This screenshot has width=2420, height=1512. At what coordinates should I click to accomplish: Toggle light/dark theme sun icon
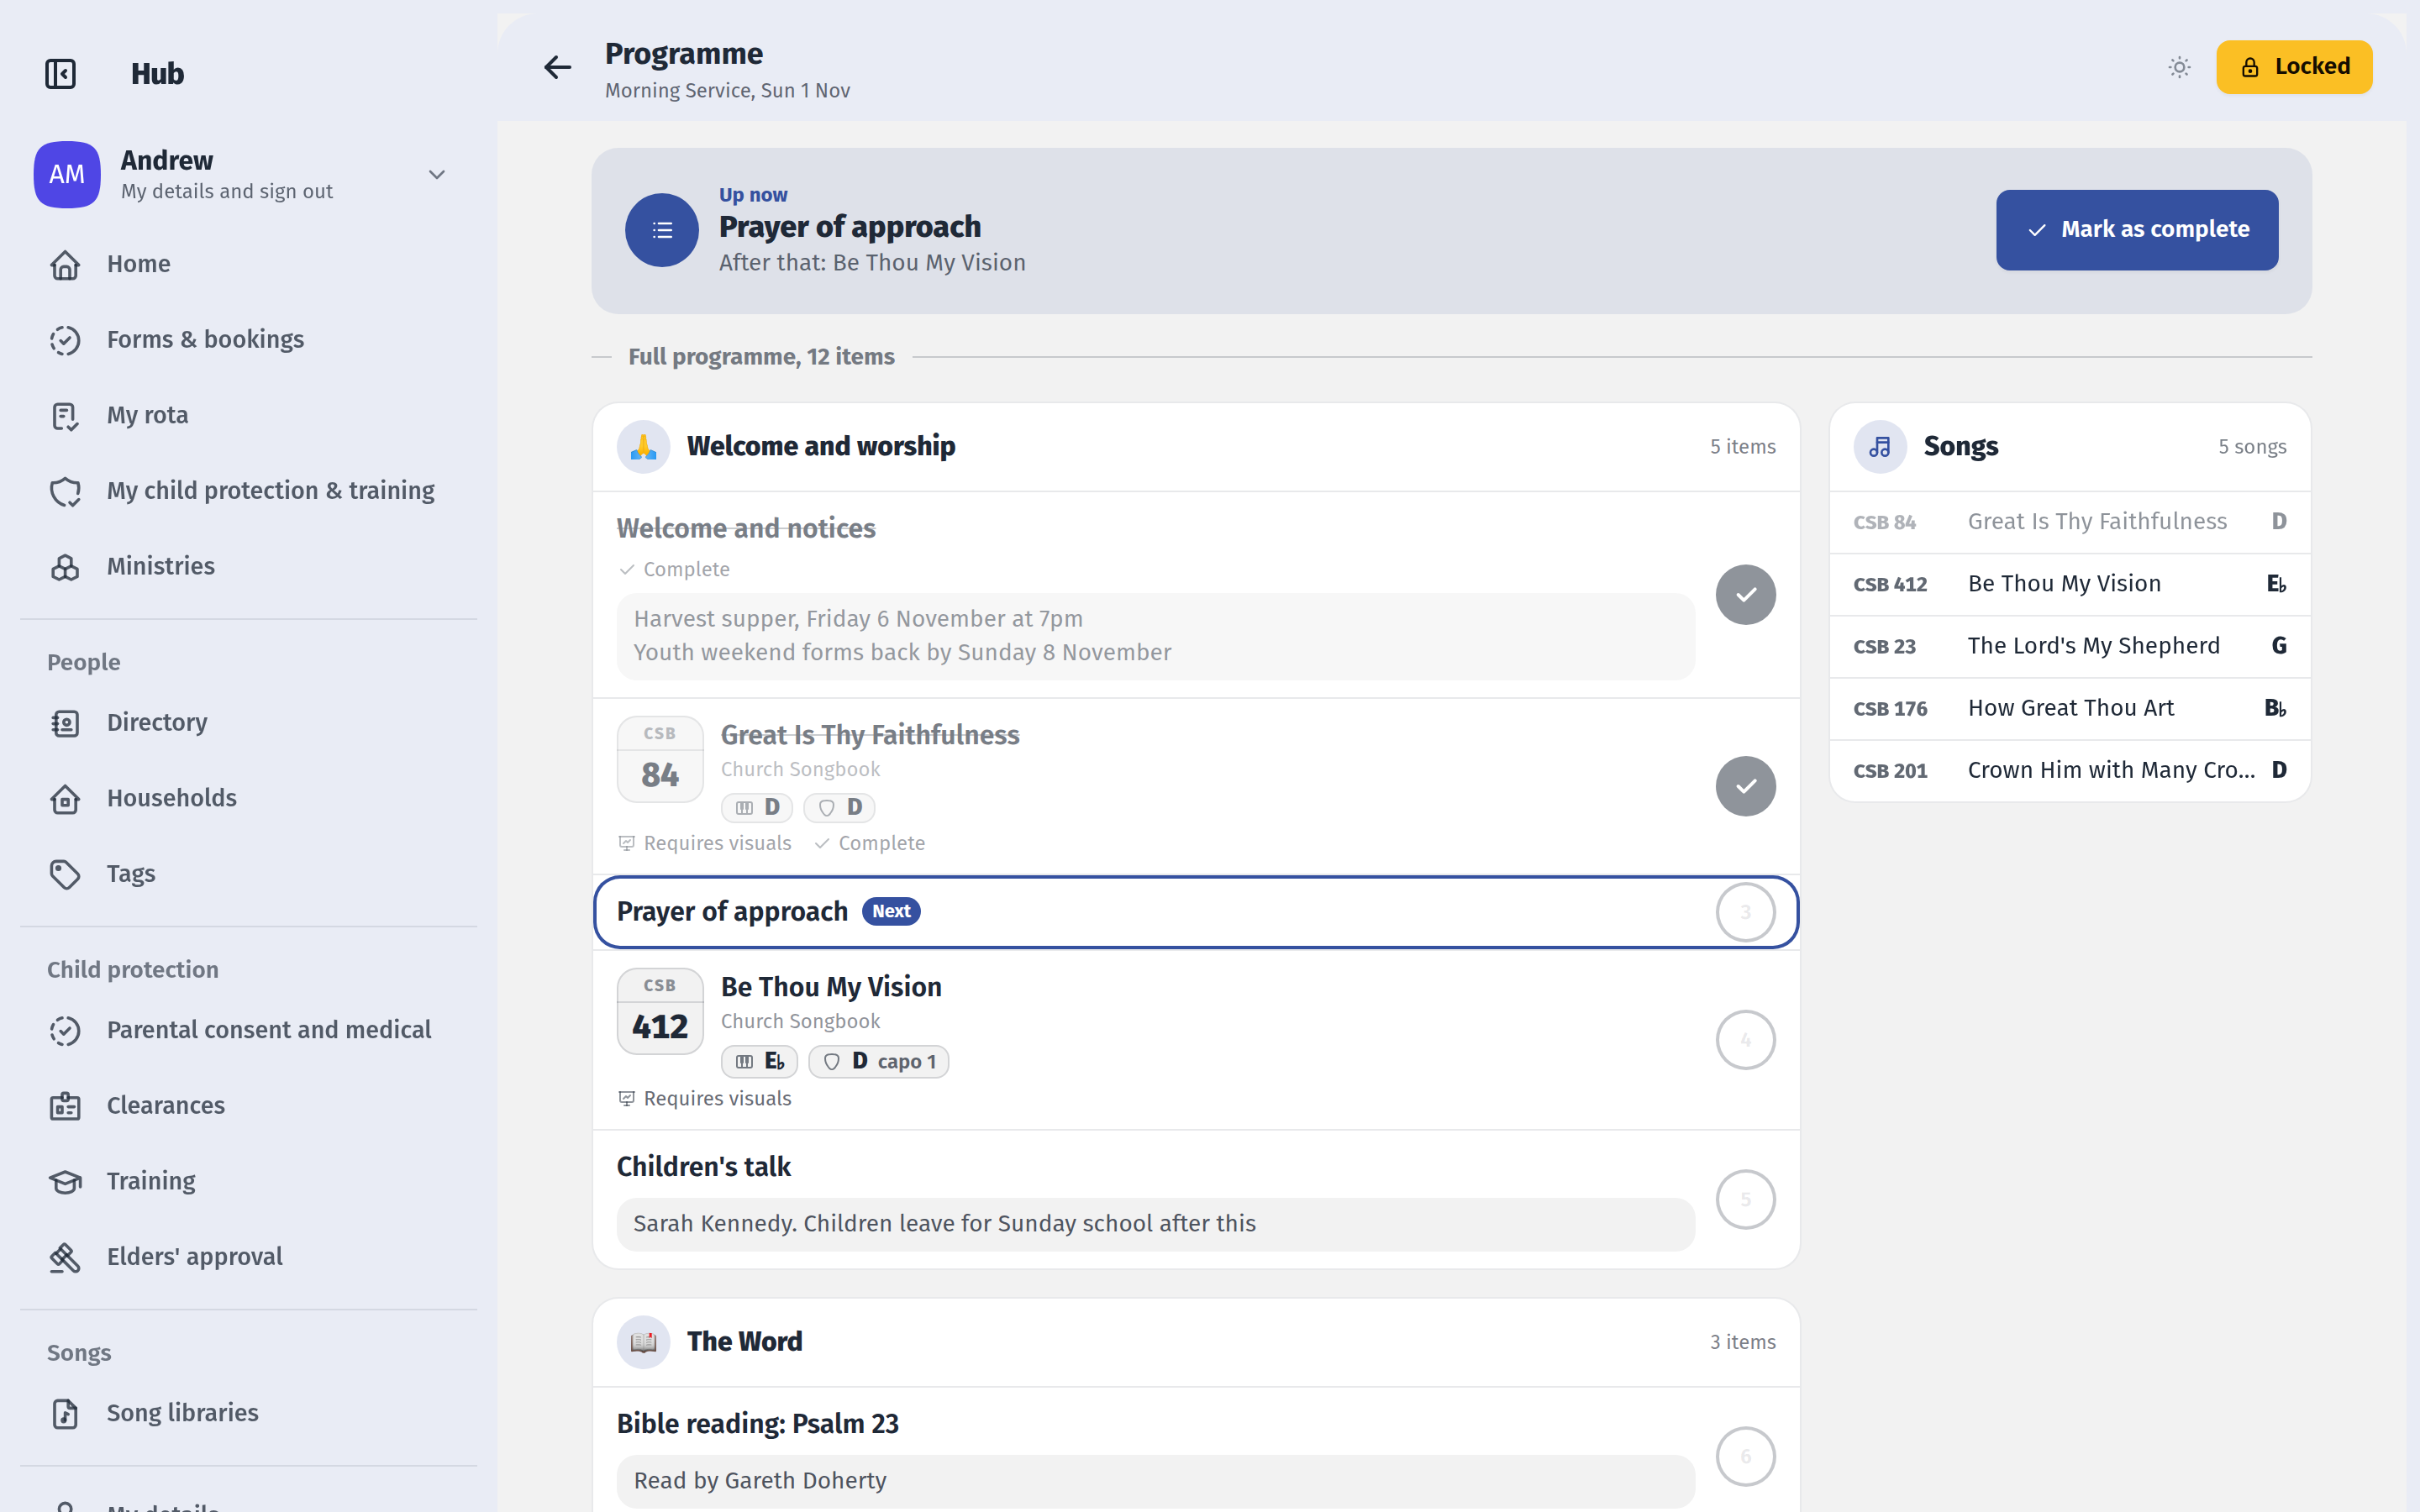tap(2180, 67)
